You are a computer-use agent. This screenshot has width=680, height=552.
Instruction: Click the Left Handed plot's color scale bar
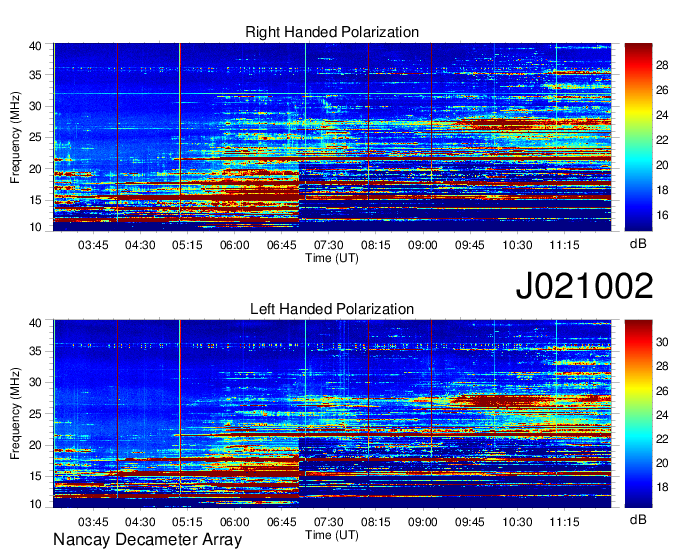pos(638,414)
